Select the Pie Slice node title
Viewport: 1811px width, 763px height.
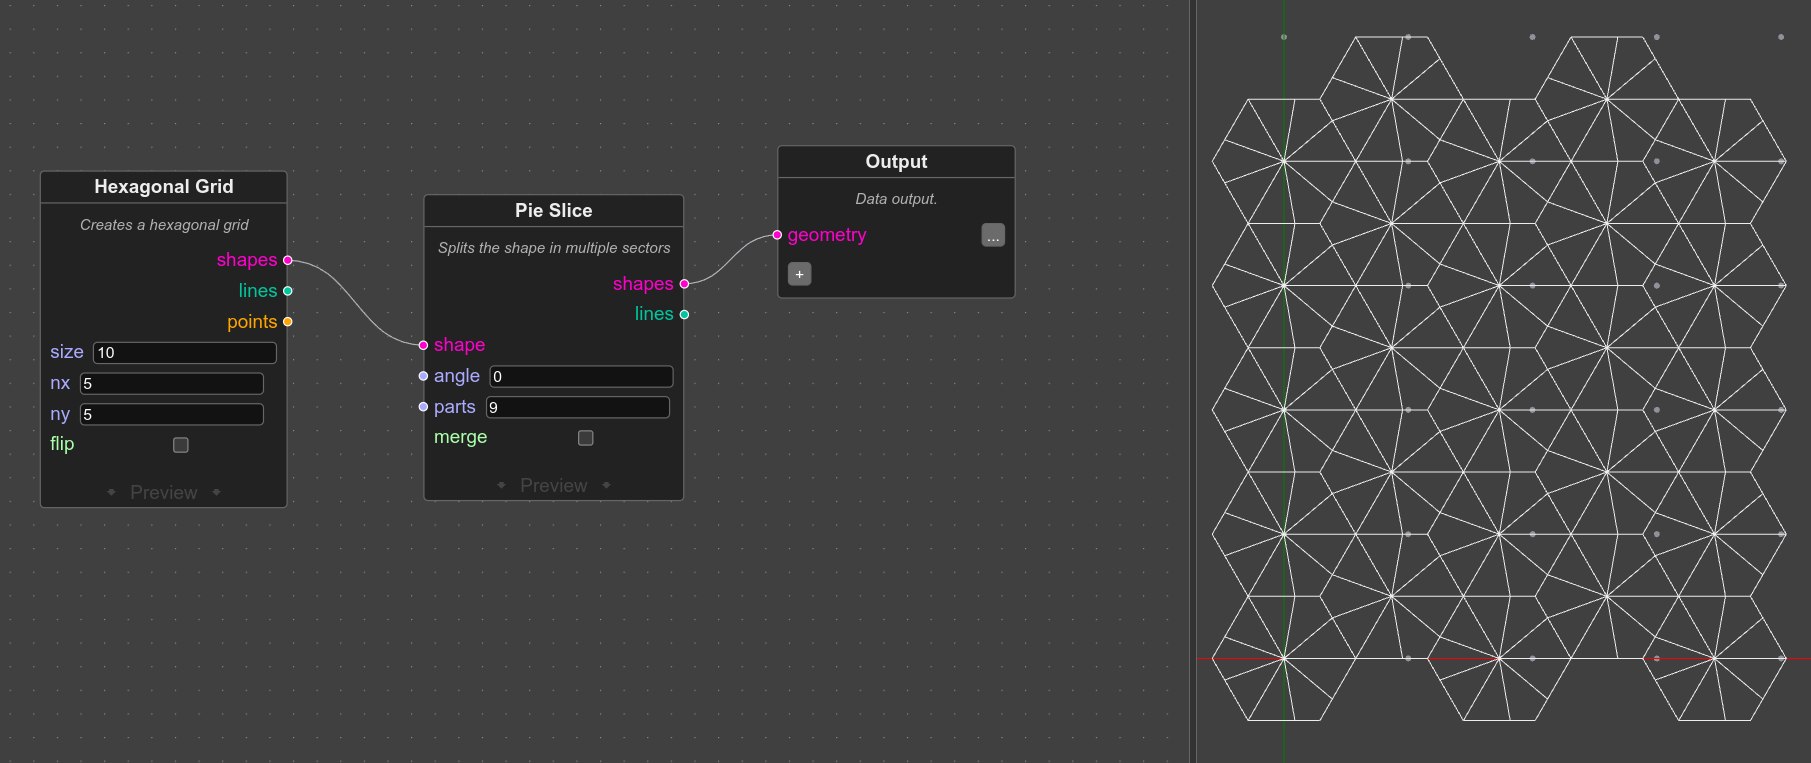(554, 211)
